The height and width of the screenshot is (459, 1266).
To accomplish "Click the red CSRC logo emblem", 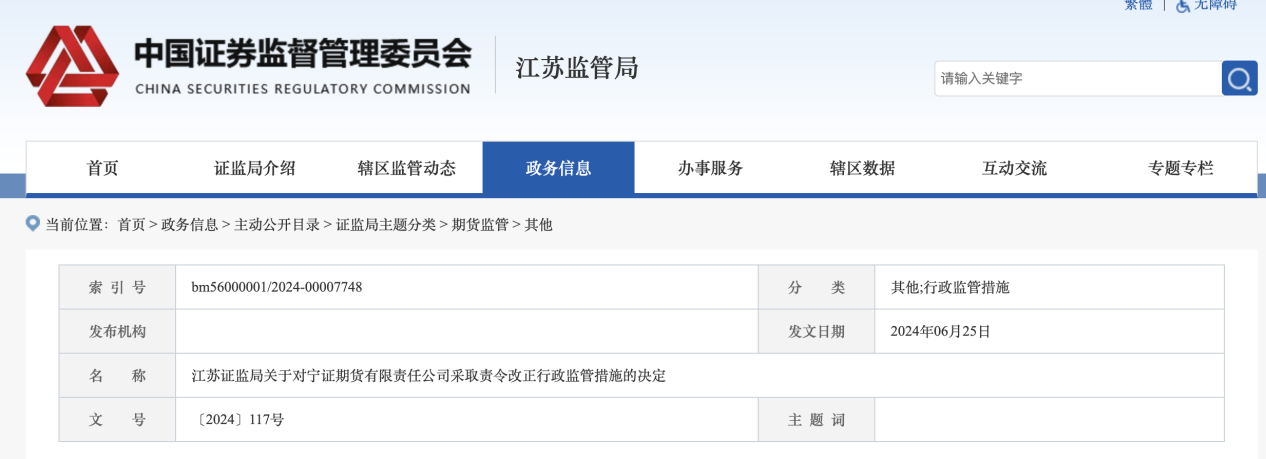I will coord(72,66).
